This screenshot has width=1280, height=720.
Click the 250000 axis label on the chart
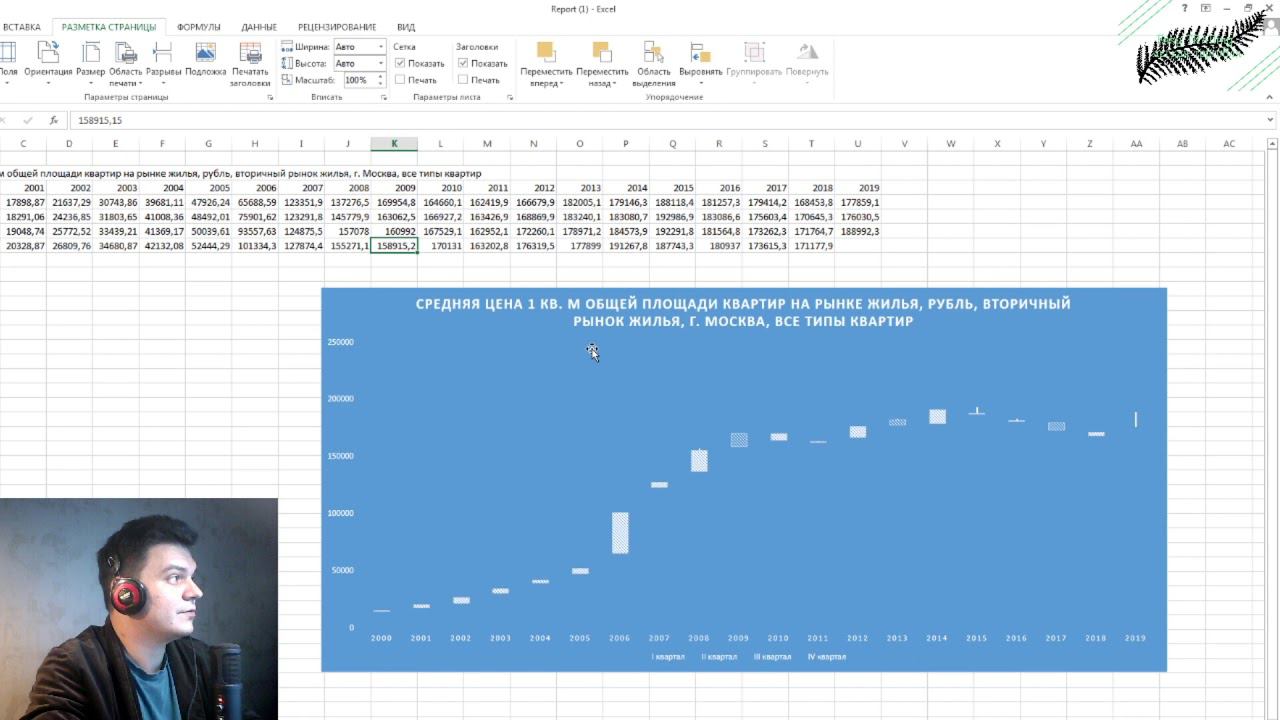pyautogui.click(x=340, y=342)
